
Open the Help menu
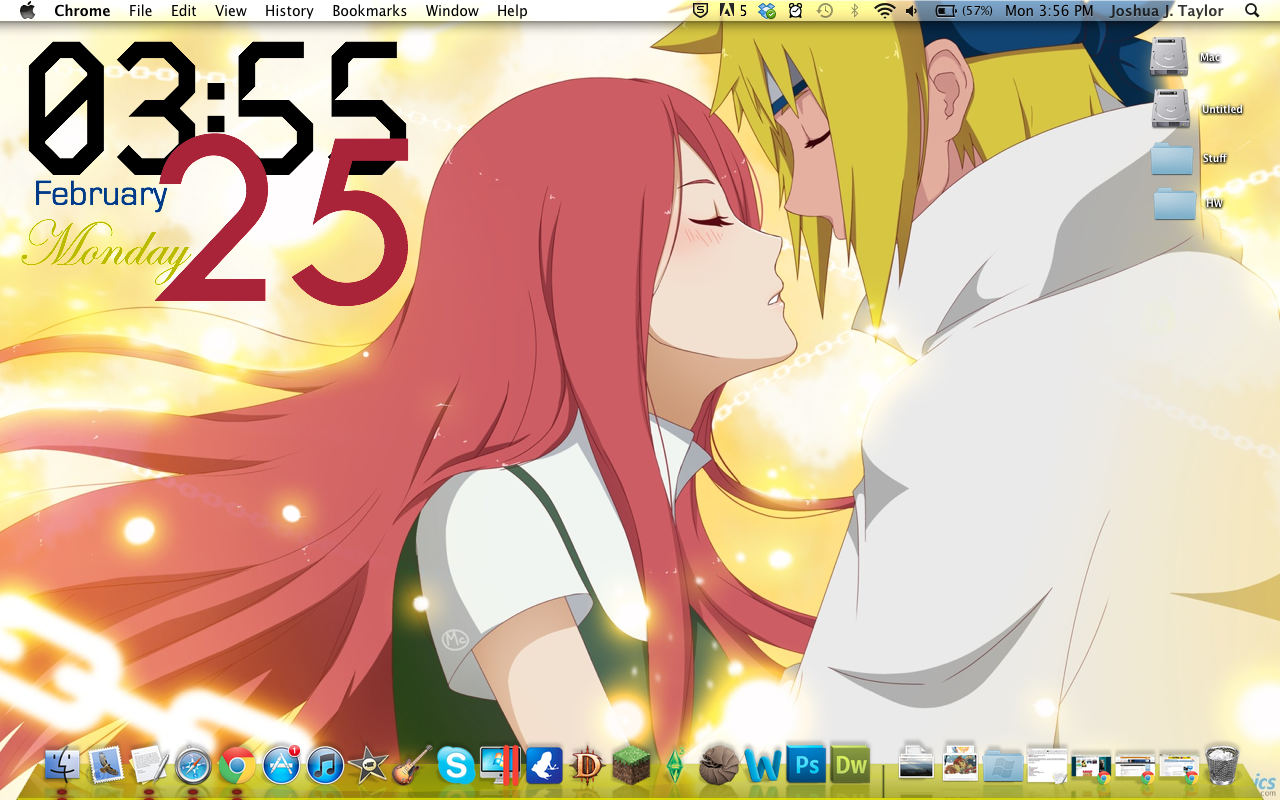point(512,11)
